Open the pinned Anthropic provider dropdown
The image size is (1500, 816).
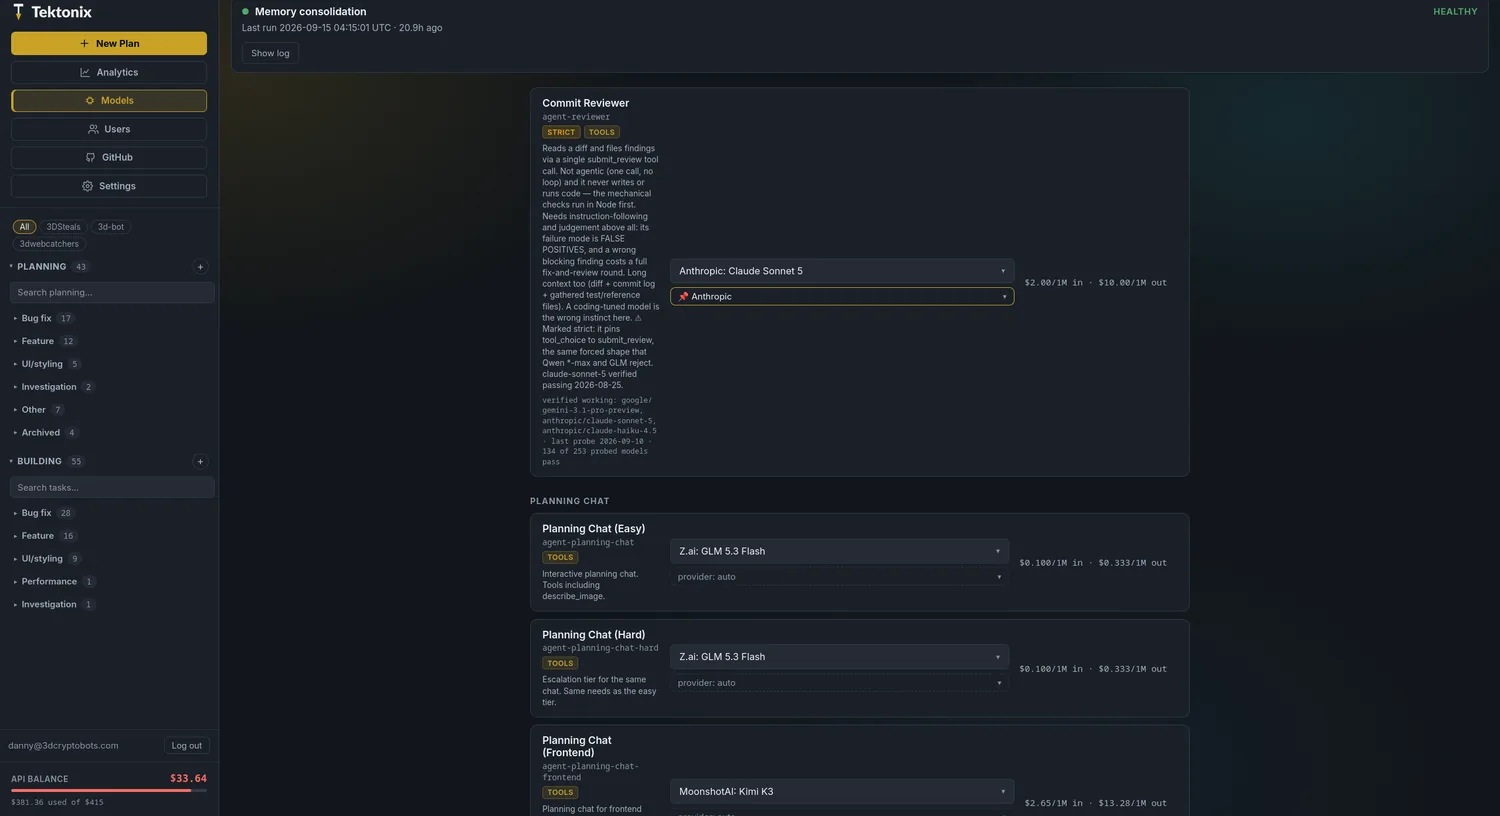842,297
